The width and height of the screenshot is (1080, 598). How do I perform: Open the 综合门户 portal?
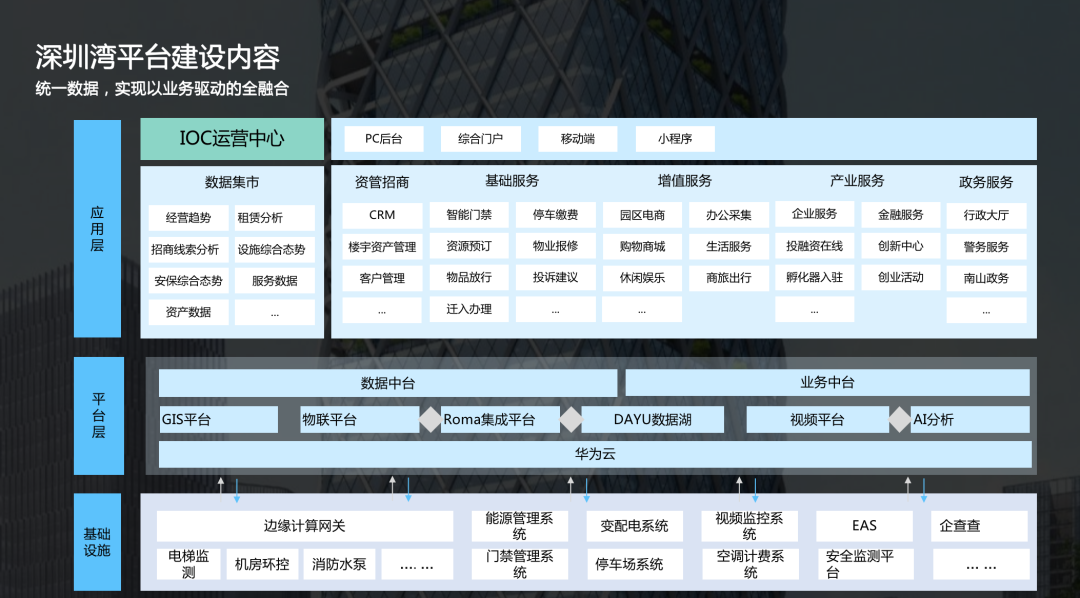(x=480, y=136)
